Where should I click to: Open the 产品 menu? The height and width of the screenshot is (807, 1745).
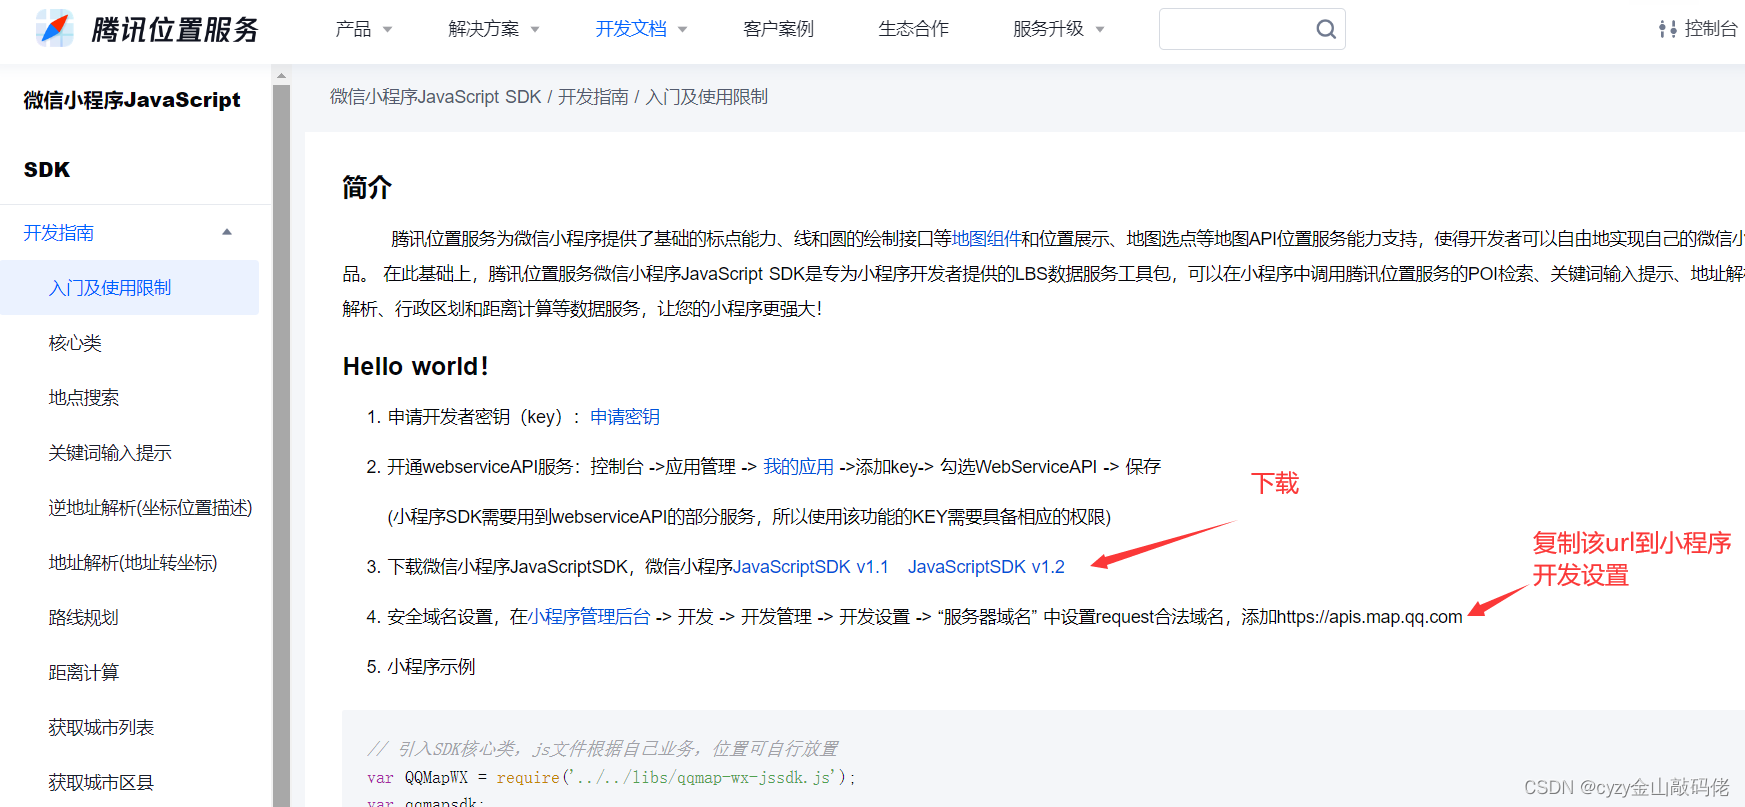pyautogui.click(x=353, y=29)
